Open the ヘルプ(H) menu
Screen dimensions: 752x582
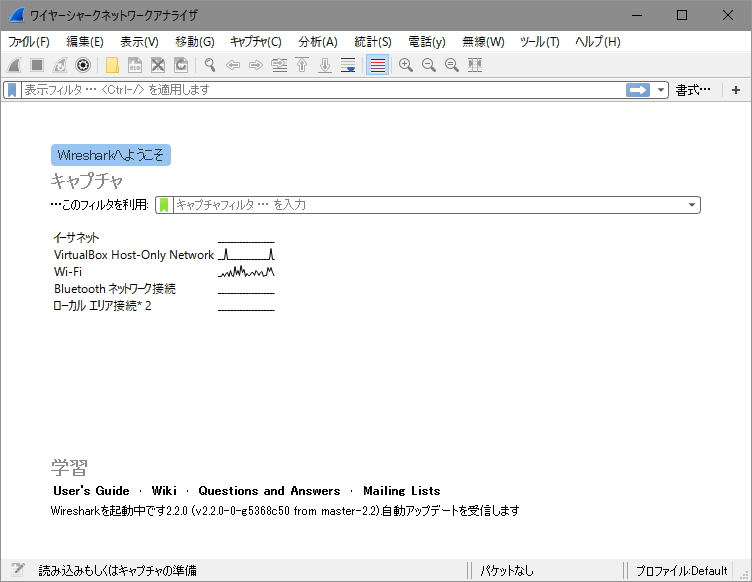pos(598,42)
